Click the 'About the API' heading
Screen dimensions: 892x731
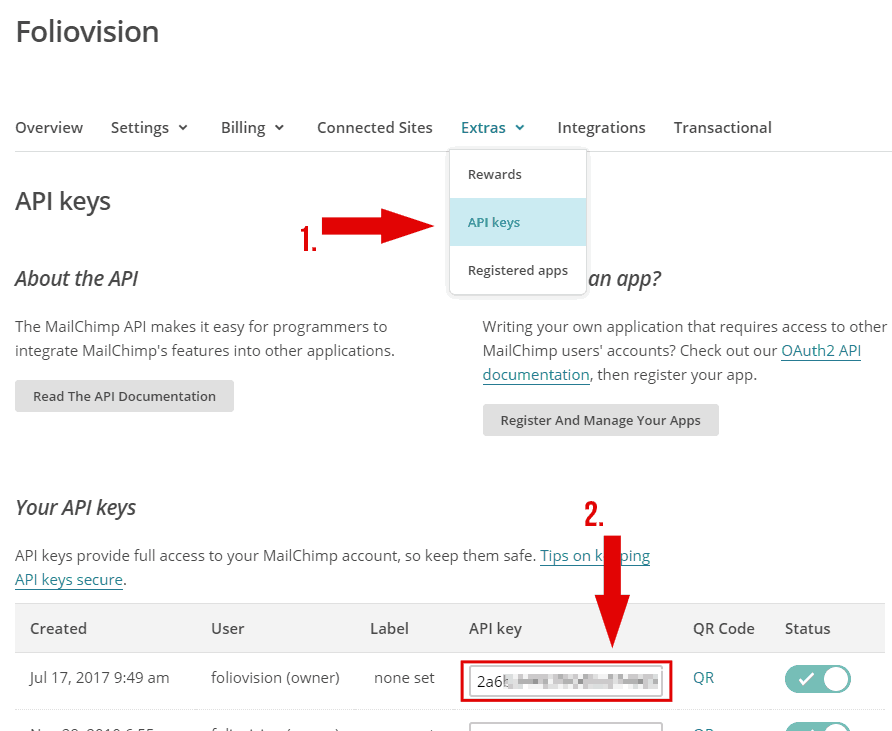(x=76, y=279)
